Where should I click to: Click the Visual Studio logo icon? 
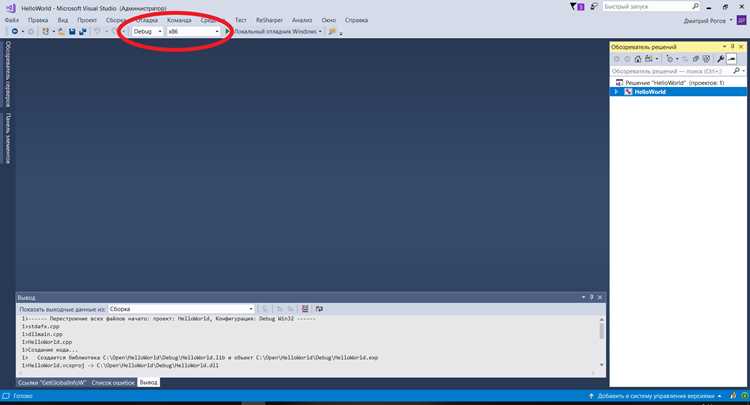(x=11, y=8)
